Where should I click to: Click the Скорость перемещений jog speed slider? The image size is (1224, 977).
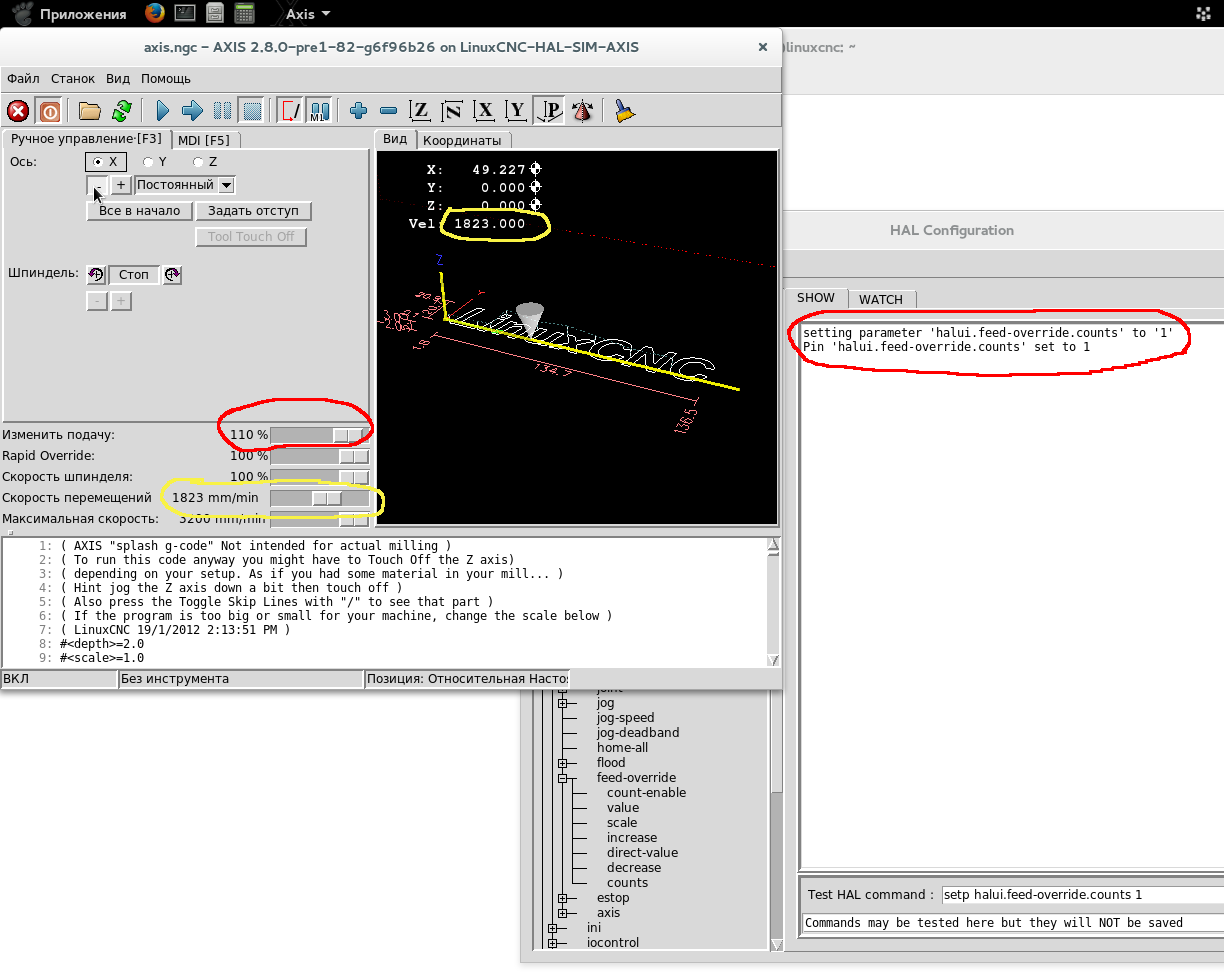point(319,498)
